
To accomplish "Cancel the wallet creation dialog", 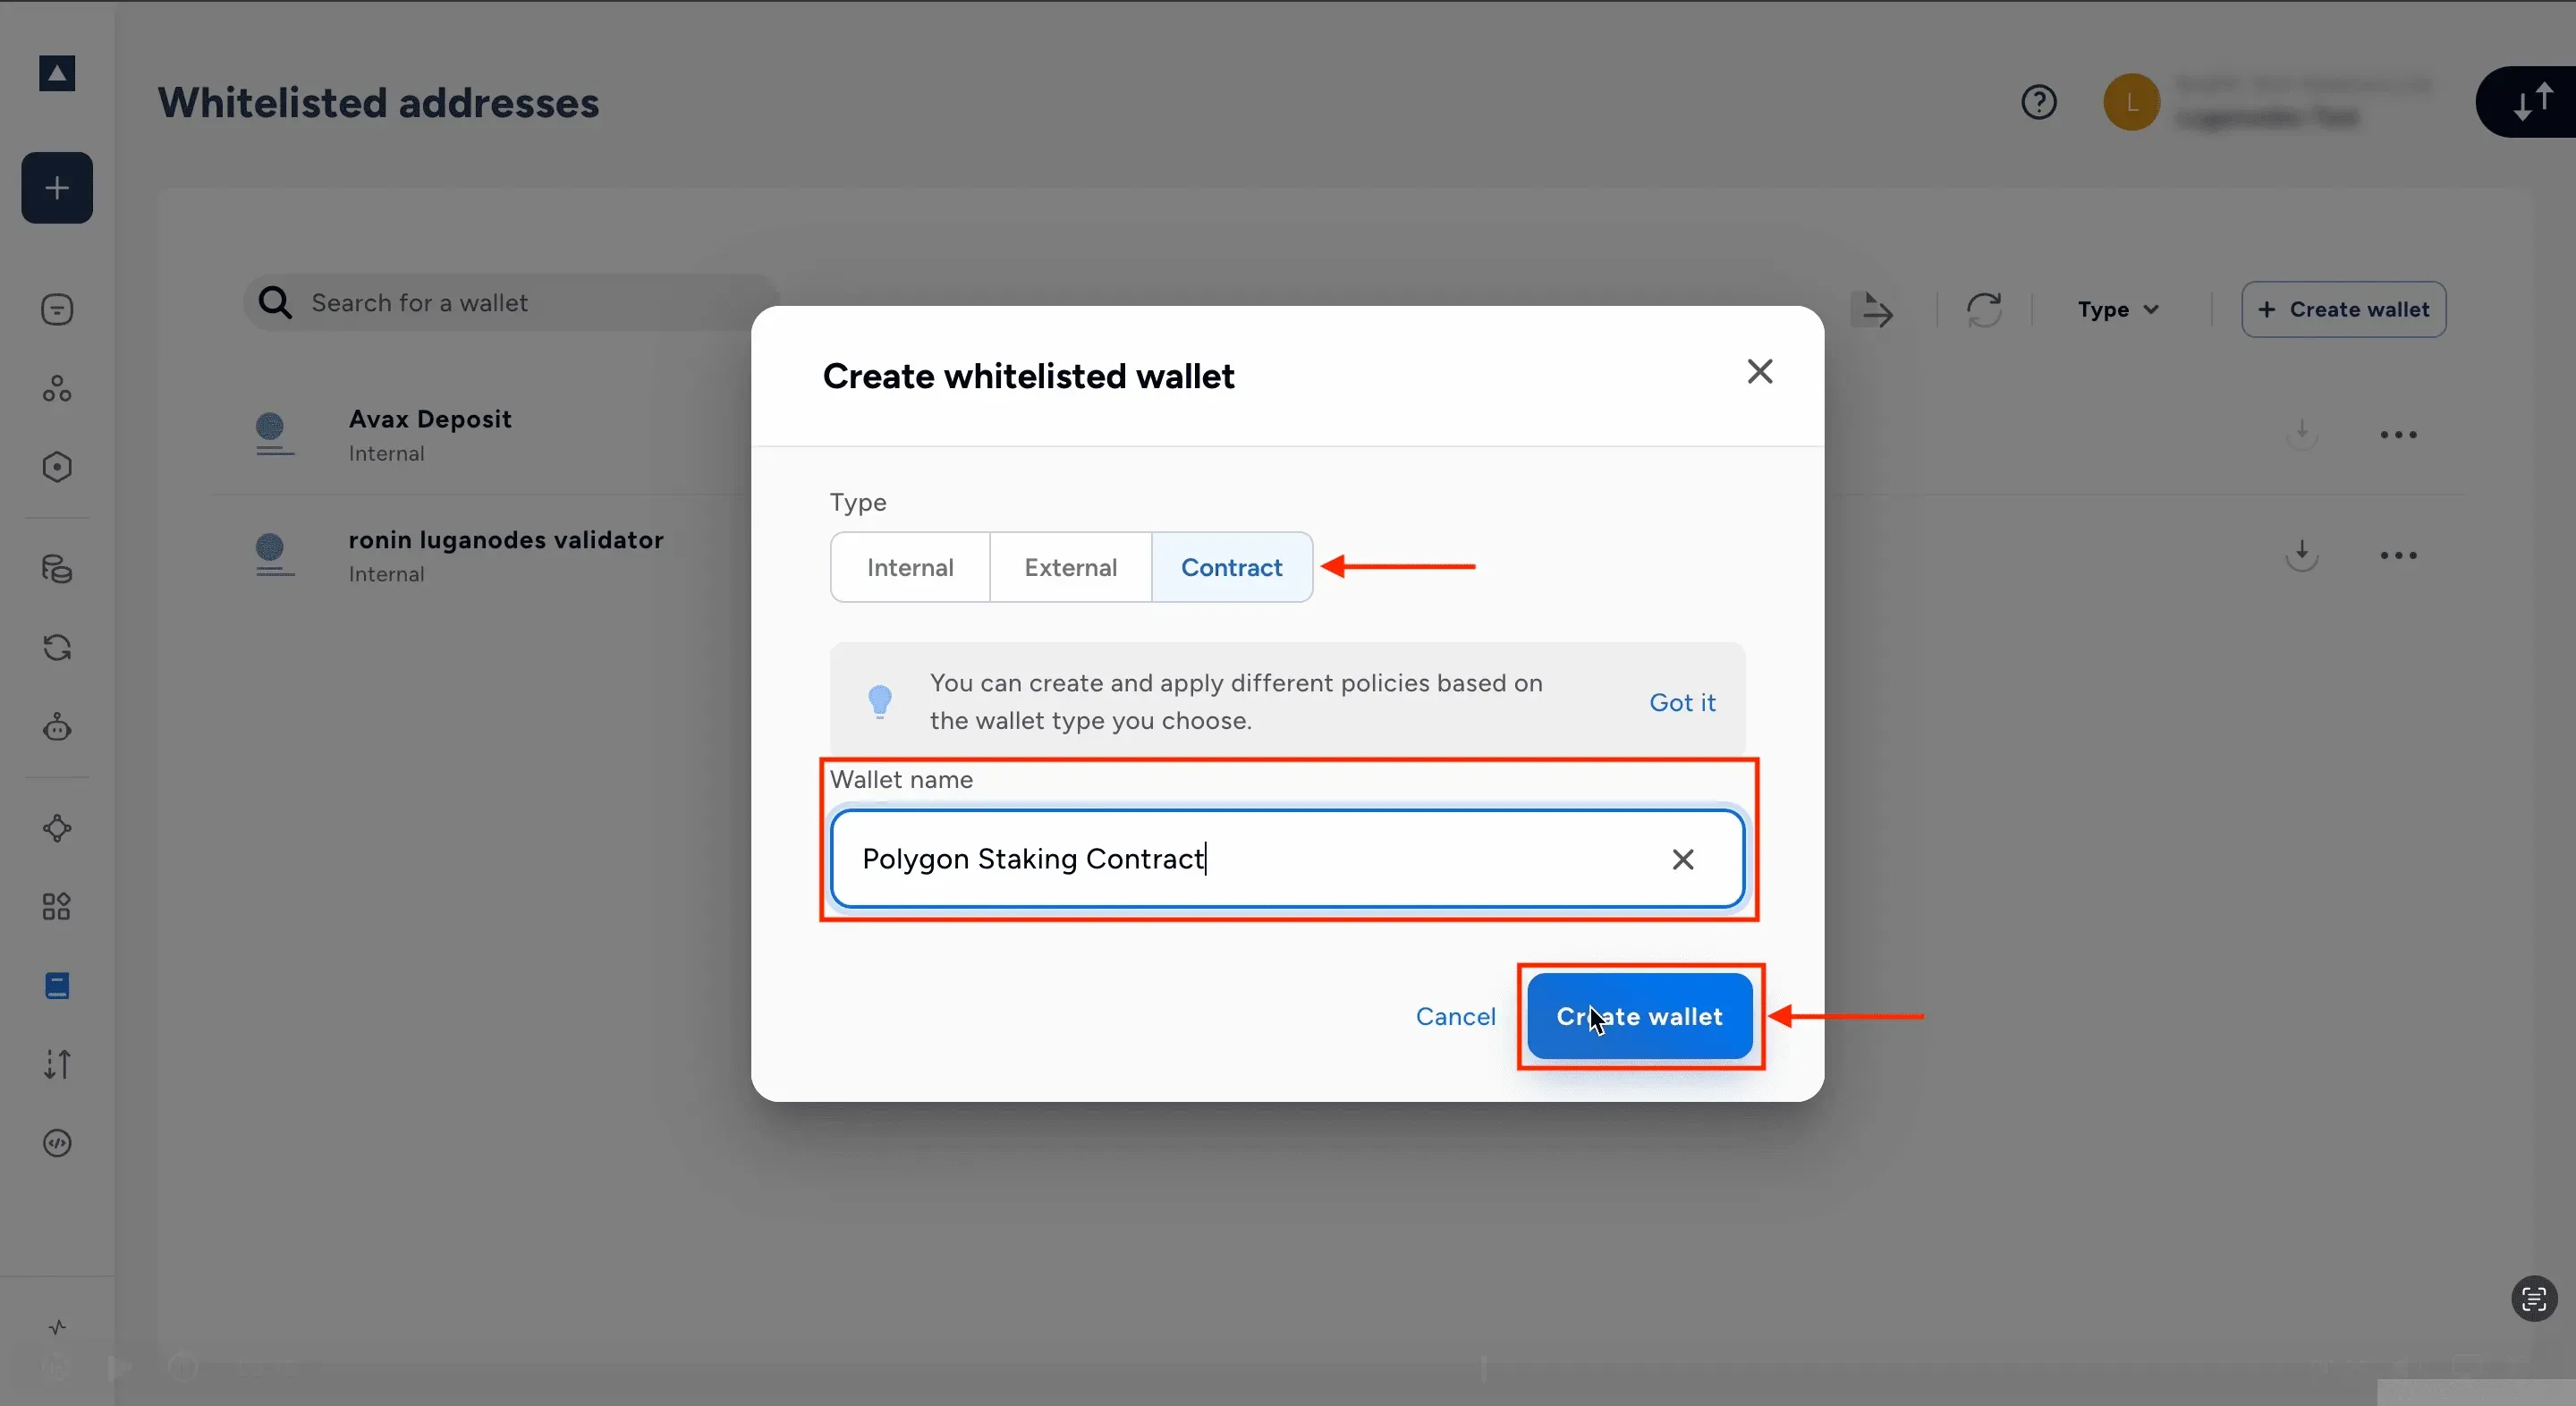I will (1455, 1016).
